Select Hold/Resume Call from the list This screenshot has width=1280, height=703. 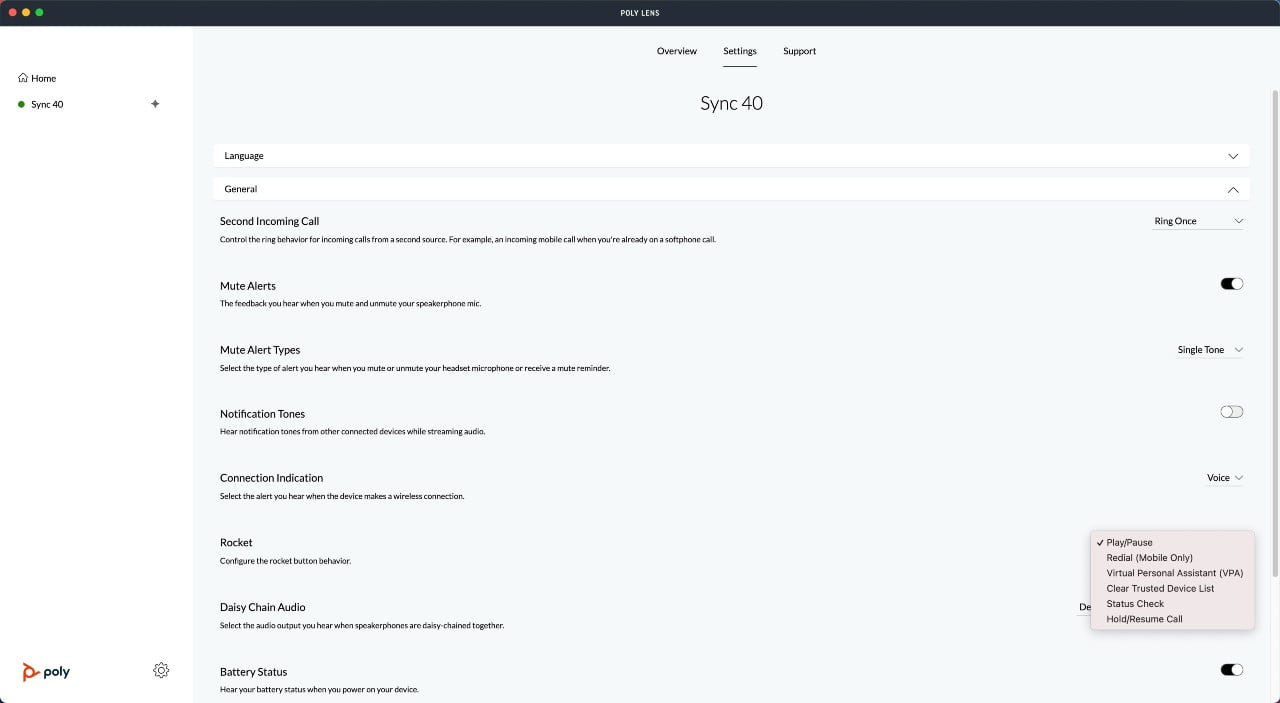[x=1144, y=619]
